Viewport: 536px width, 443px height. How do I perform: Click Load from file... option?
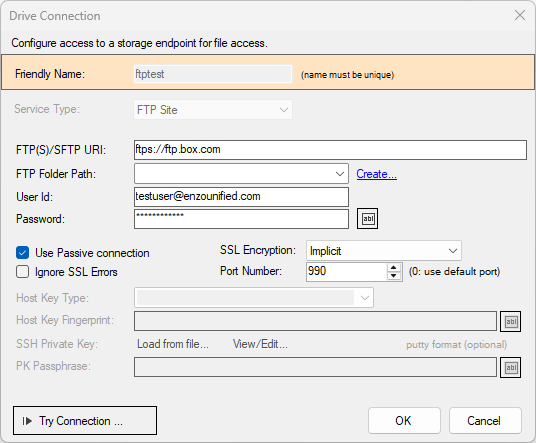(x=173, y=344)
